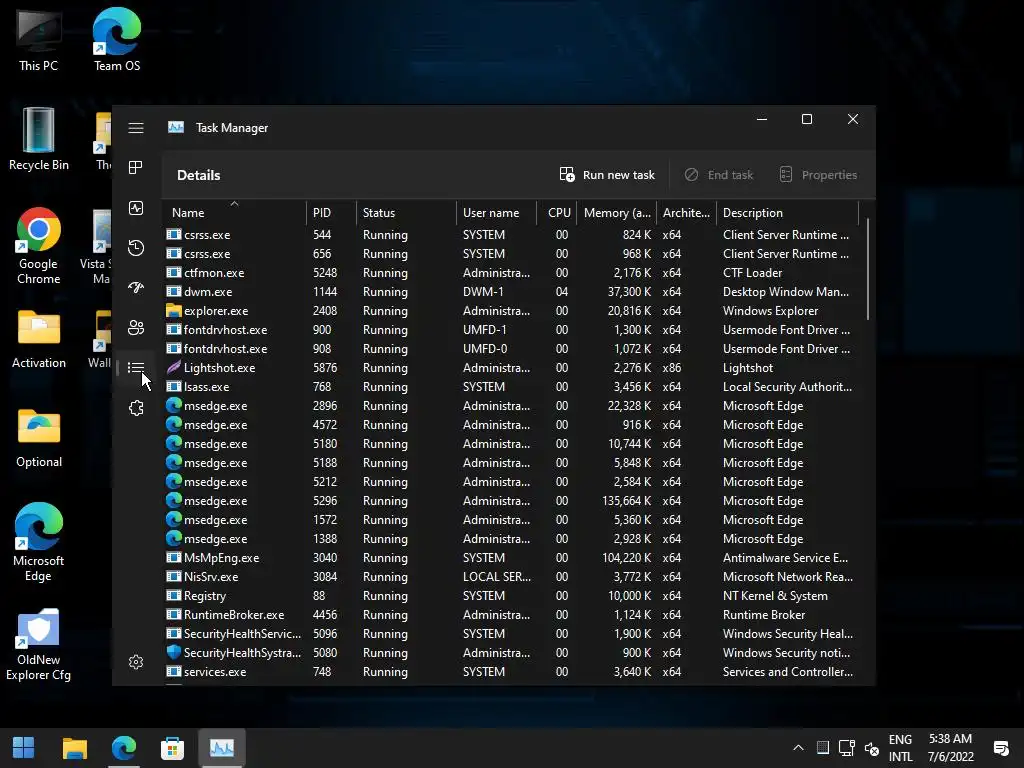
Task: Select msedge.exe with PID 2896
Action: point(513,406)
